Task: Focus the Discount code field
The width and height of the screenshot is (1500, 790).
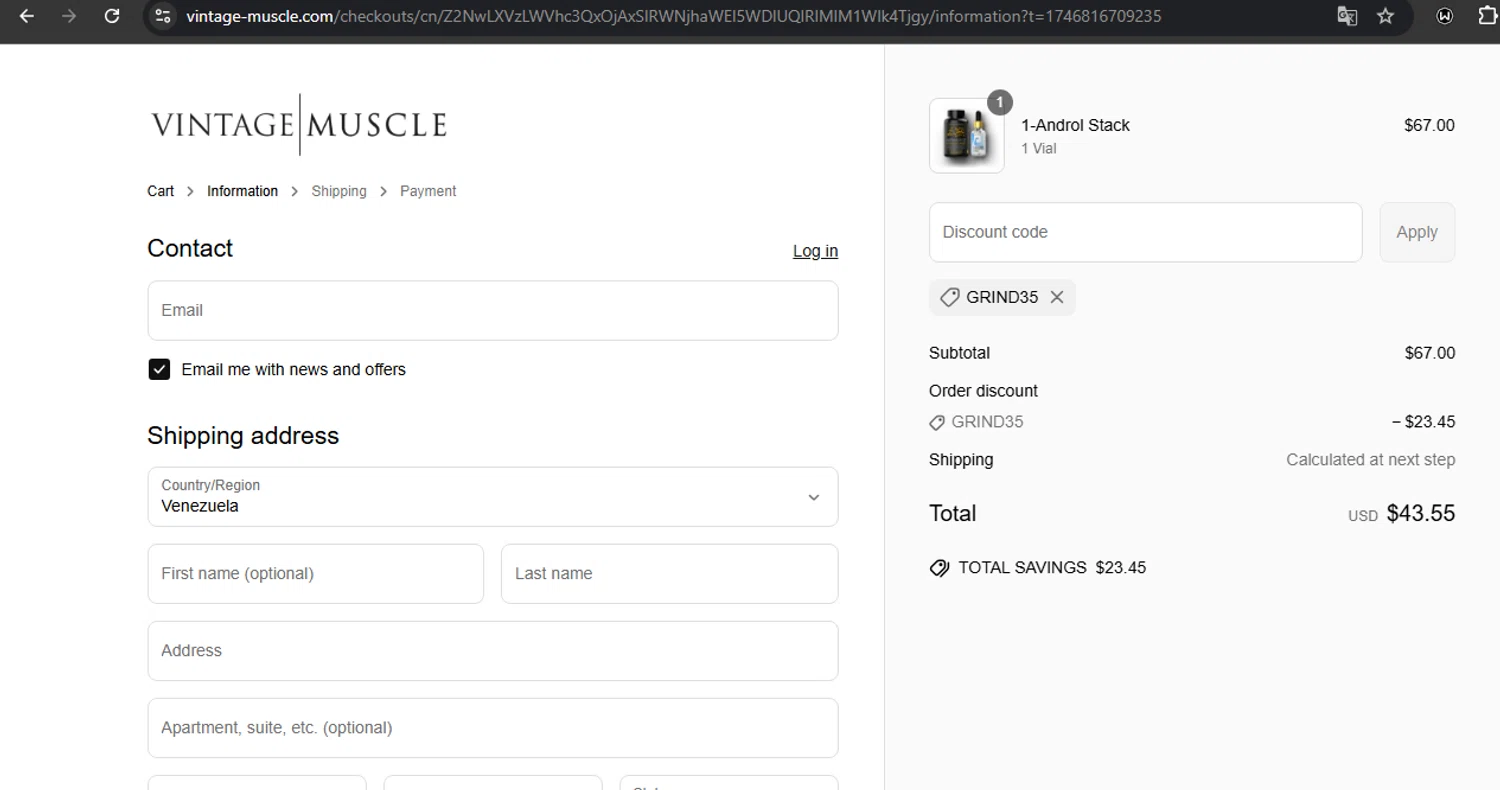Action: pos(1145,232)
